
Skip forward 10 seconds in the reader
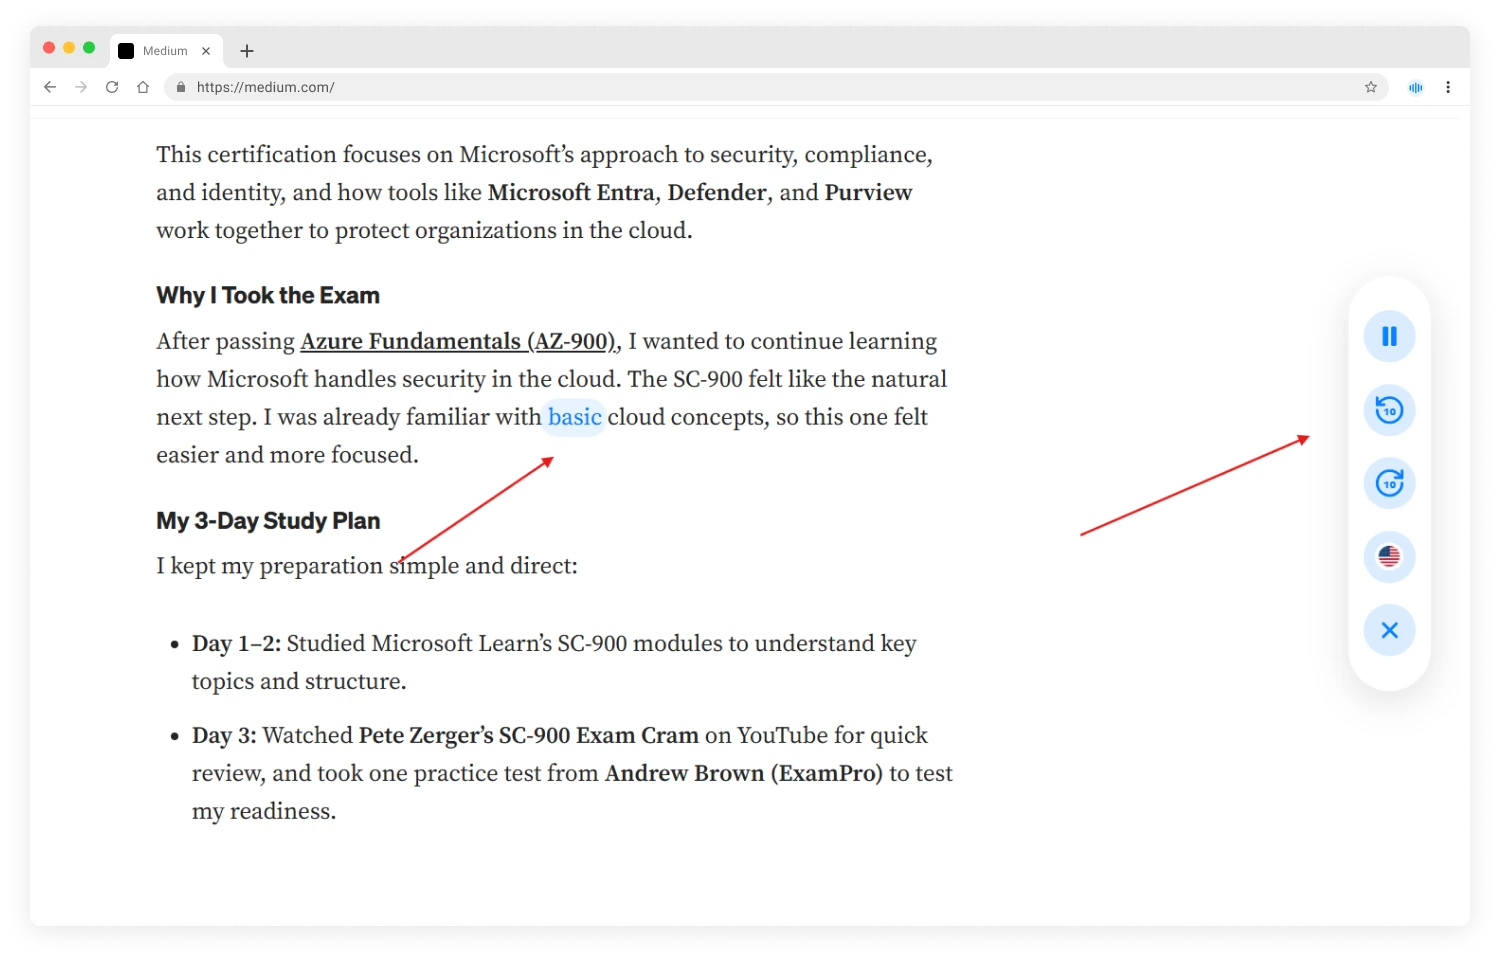pyautogui.click(x=1389, y=483)
